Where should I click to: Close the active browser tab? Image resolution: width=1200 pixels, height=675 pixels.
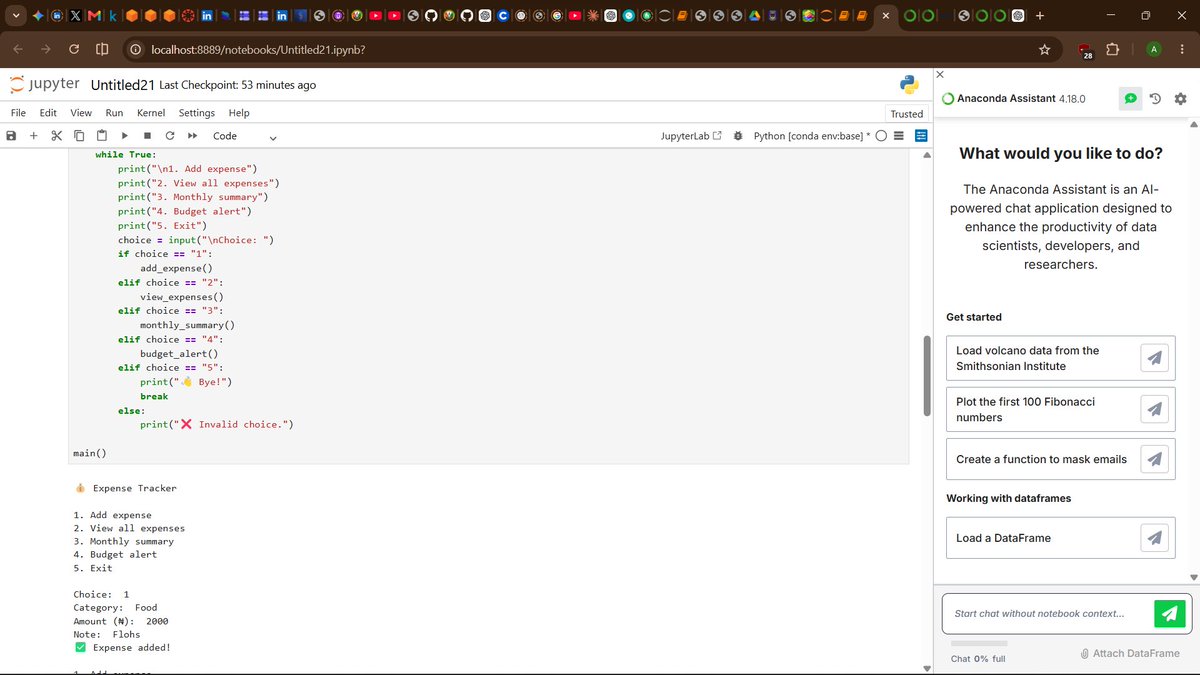pos(885,15)
